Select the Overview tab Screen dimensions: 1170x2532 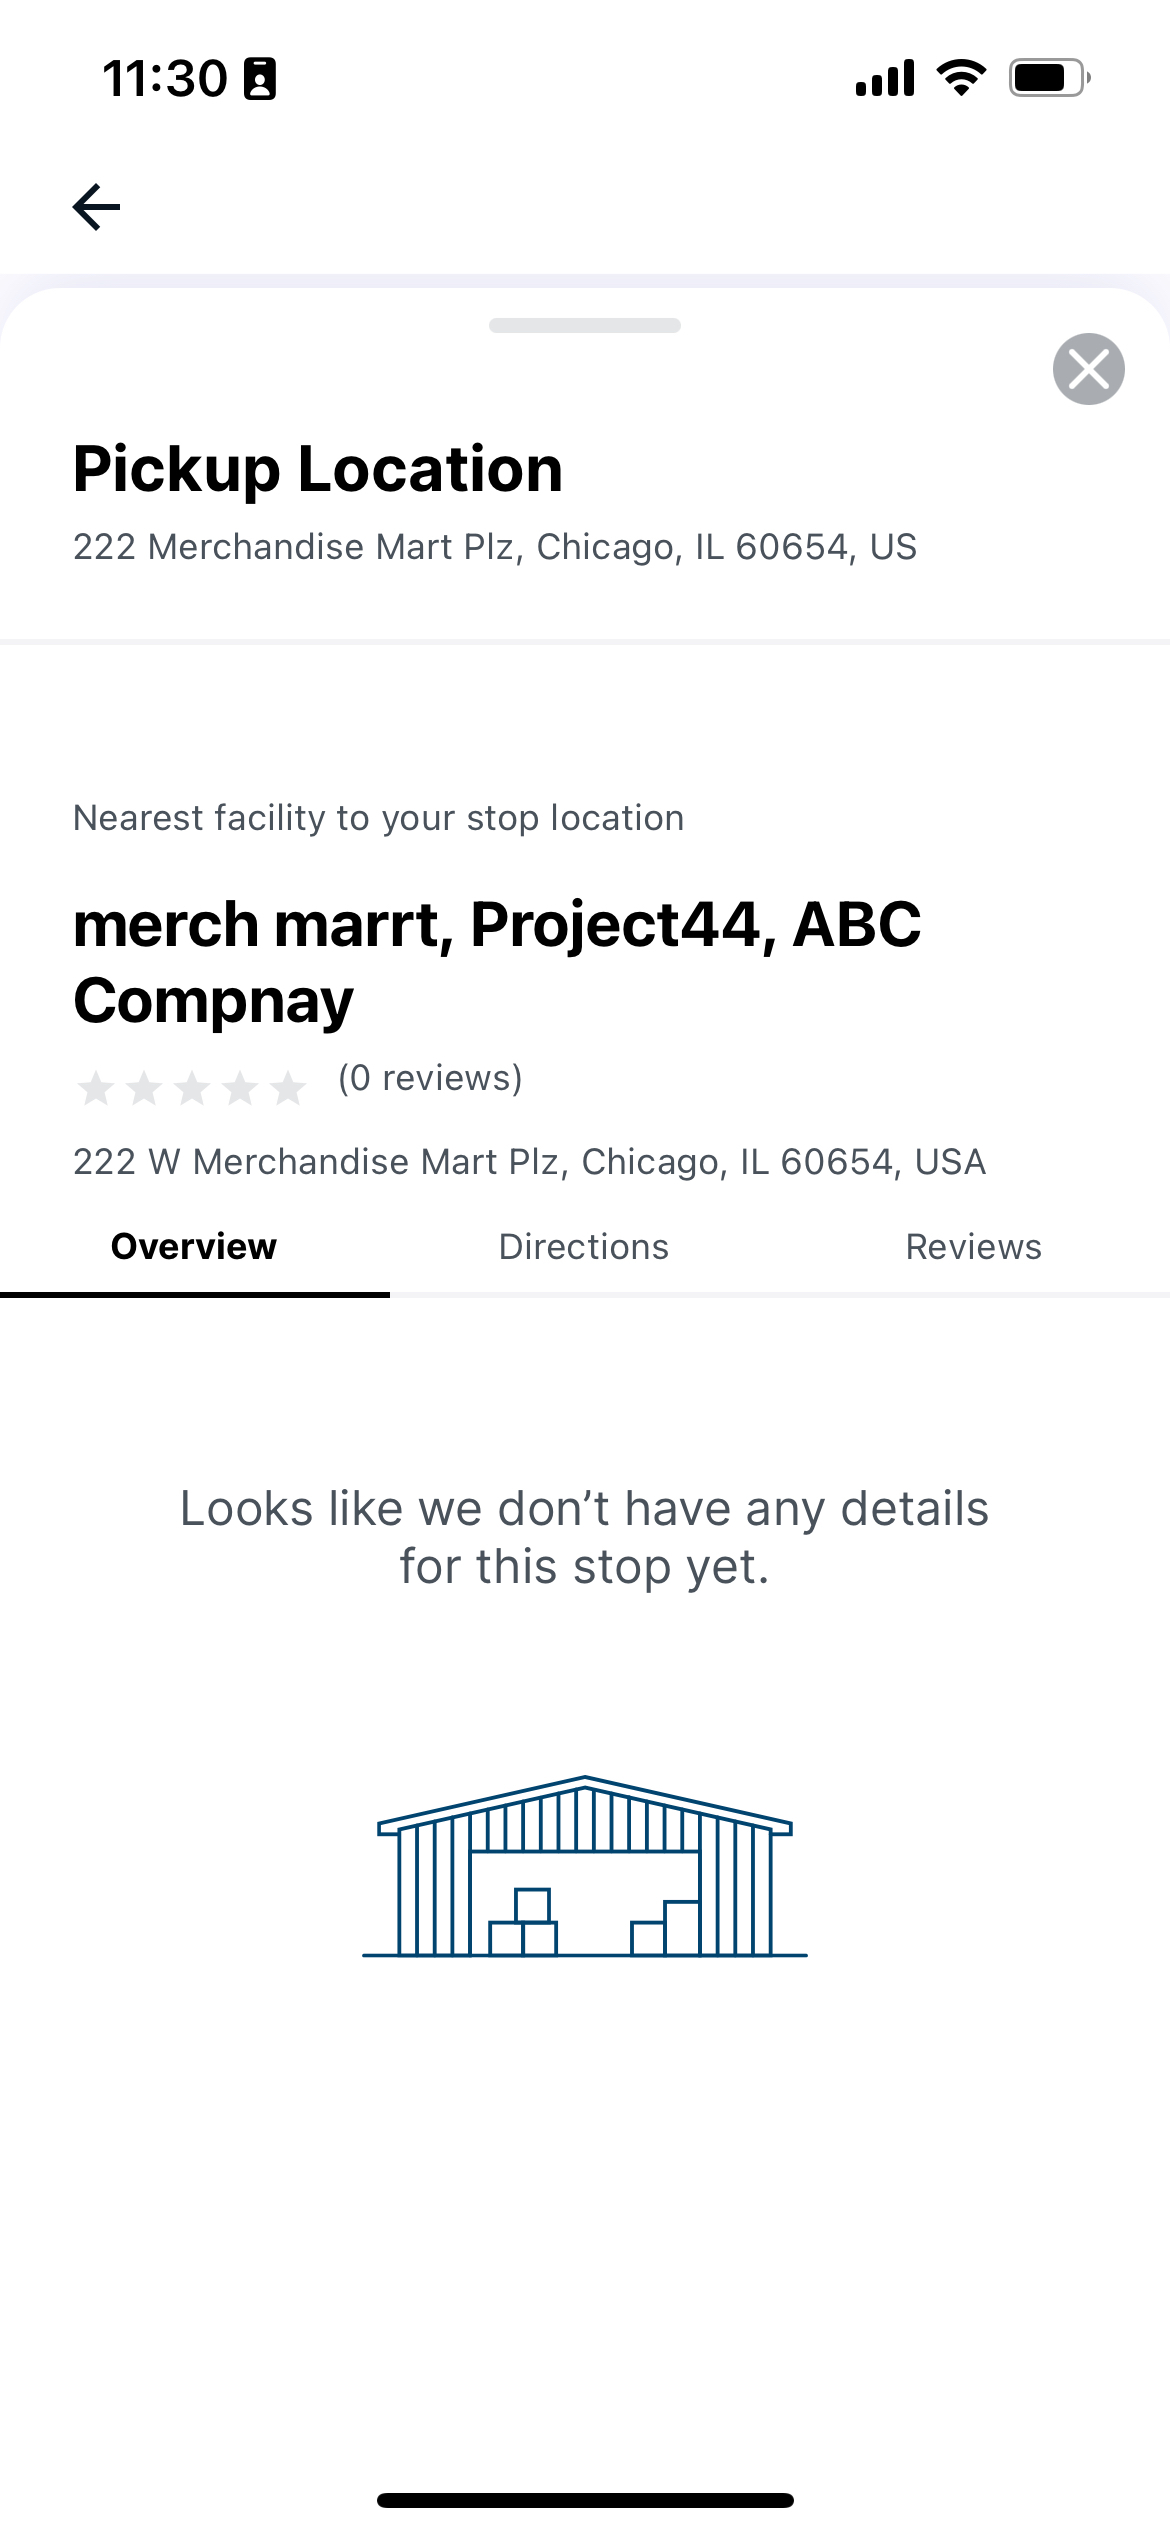pos(194,1247)
